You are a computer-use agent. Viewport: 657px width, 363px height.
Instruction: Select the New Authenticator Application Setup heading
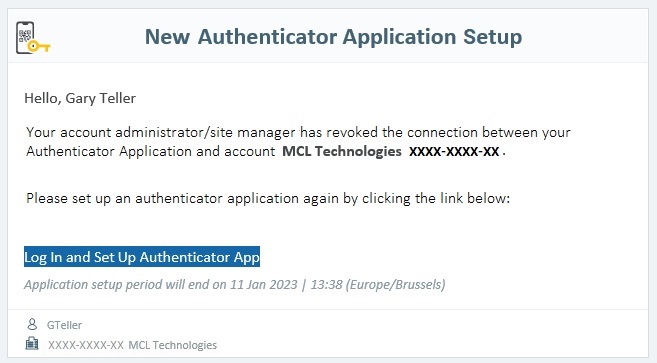[x=334, y=36]
